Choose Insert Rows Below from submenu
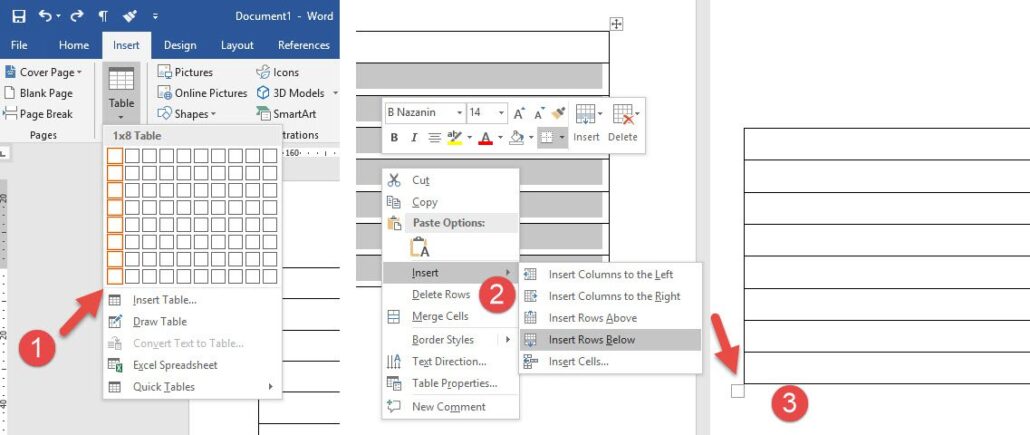The width and height of the screenshot is (1030, 435). [591, 340]
